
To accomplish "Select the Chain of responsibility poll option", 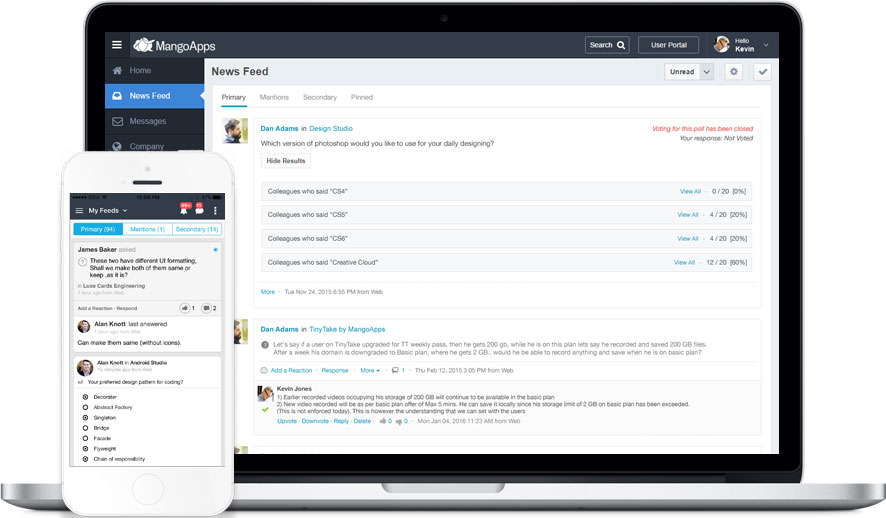I will click(x=85, y=459).
